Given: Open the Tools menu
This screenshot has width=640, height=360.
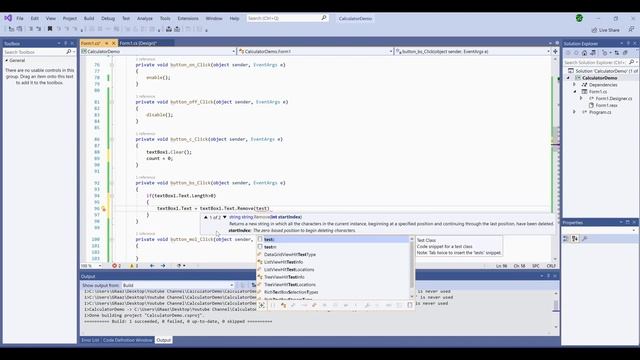Looking at the screenshot, I should [x=165, y=18].
